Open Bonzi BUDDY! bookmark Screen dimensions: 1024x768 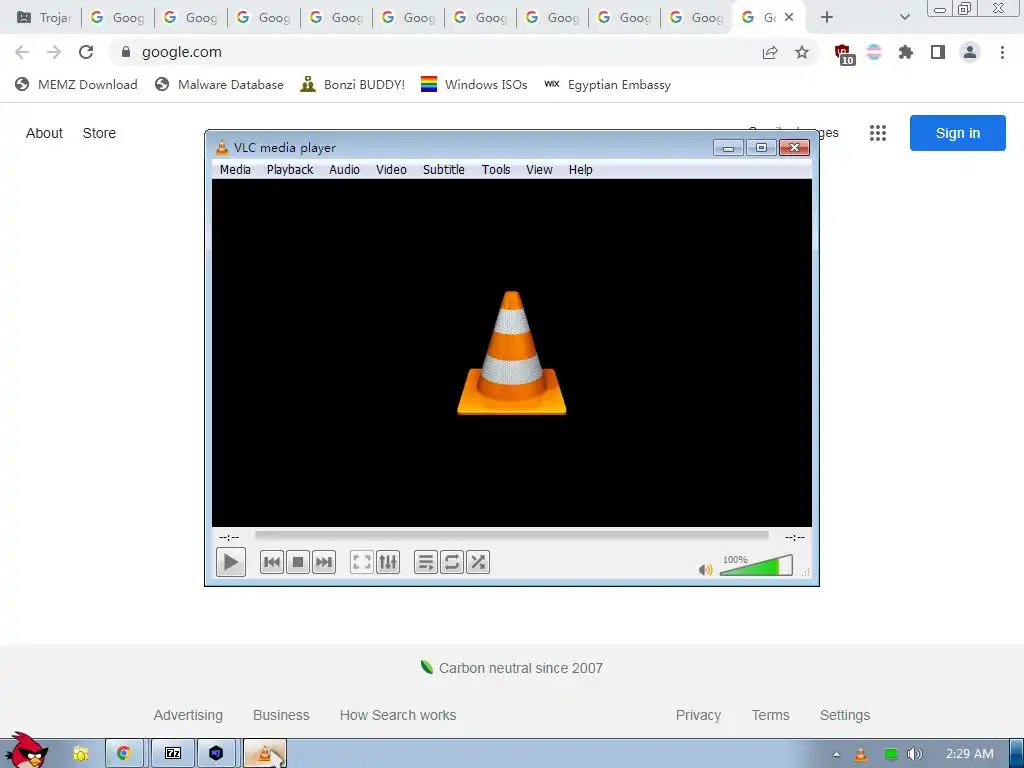click(353, 85)
